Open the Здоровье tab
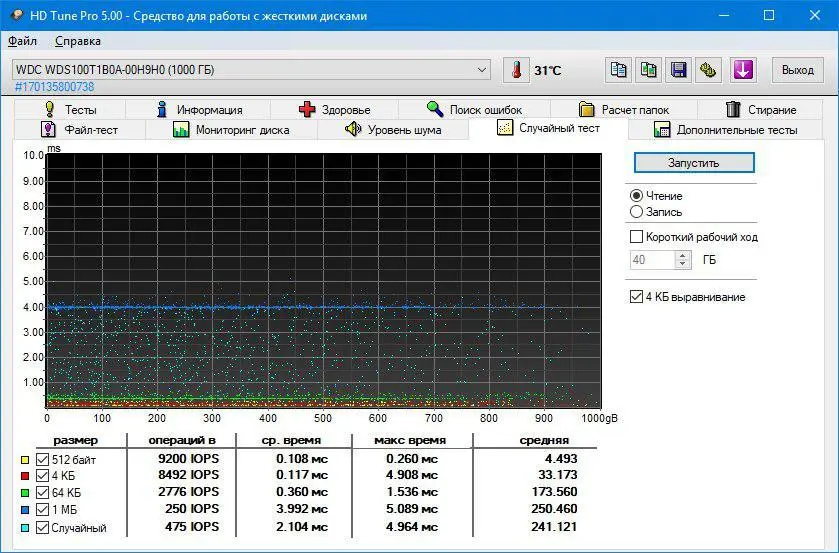Image resolution: width=839 pixels, height=553 pixels. [x=334, y=110]
